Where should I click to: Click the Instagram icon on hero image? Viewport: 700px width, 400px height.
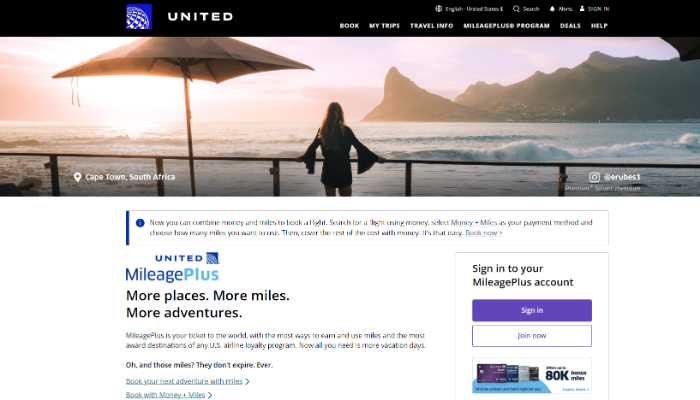pos(594,177)
